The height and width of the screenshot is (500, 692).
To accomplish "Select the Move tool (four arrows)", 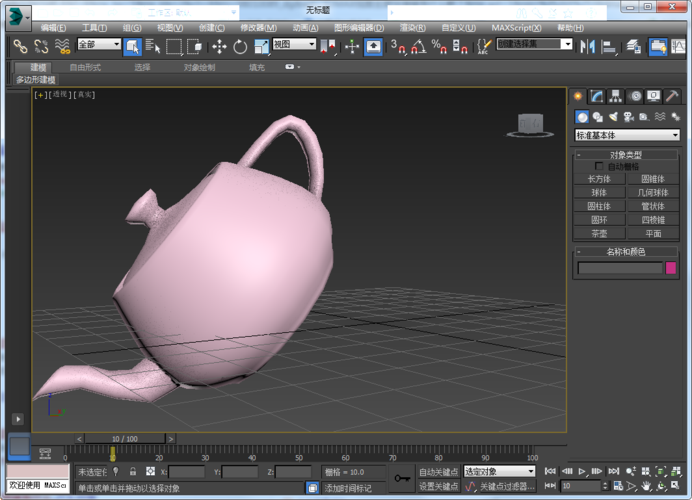I will pyautogui.click(x=219, y=46).
